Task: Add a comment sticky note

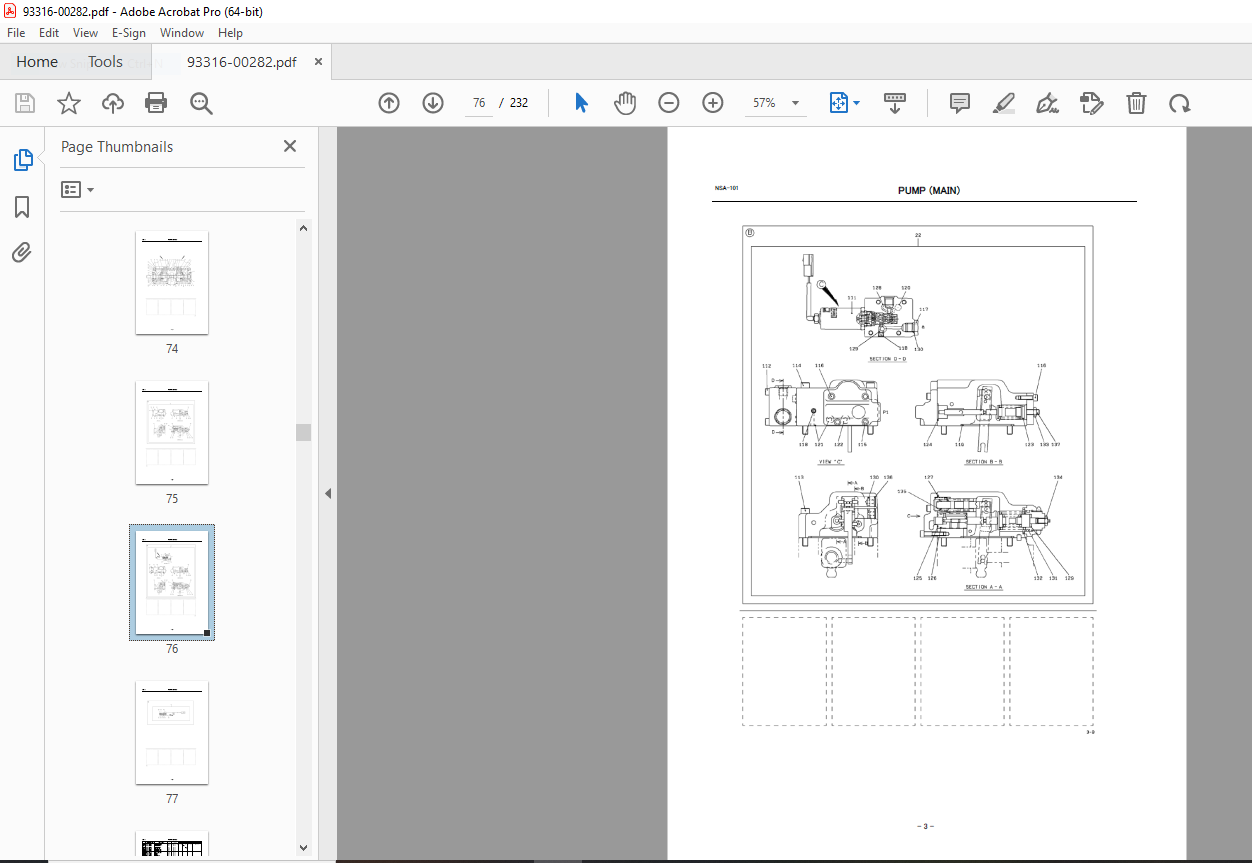Action: click(x=960, y=103)
